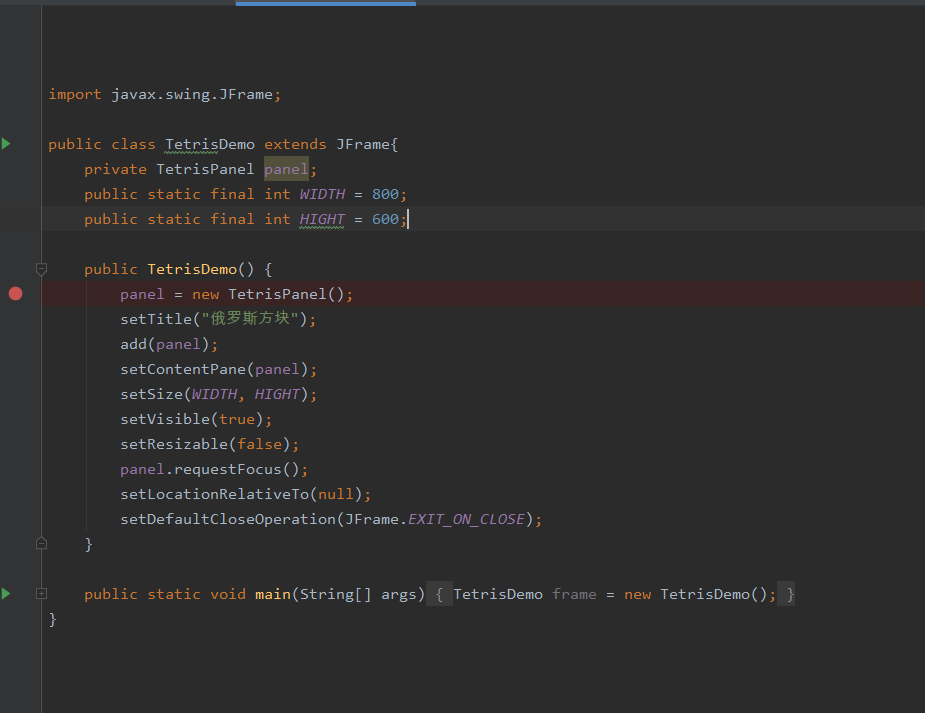Viewport: 925px width, 713px height.
Task: Click the value 800
Action: click(385, 194)
